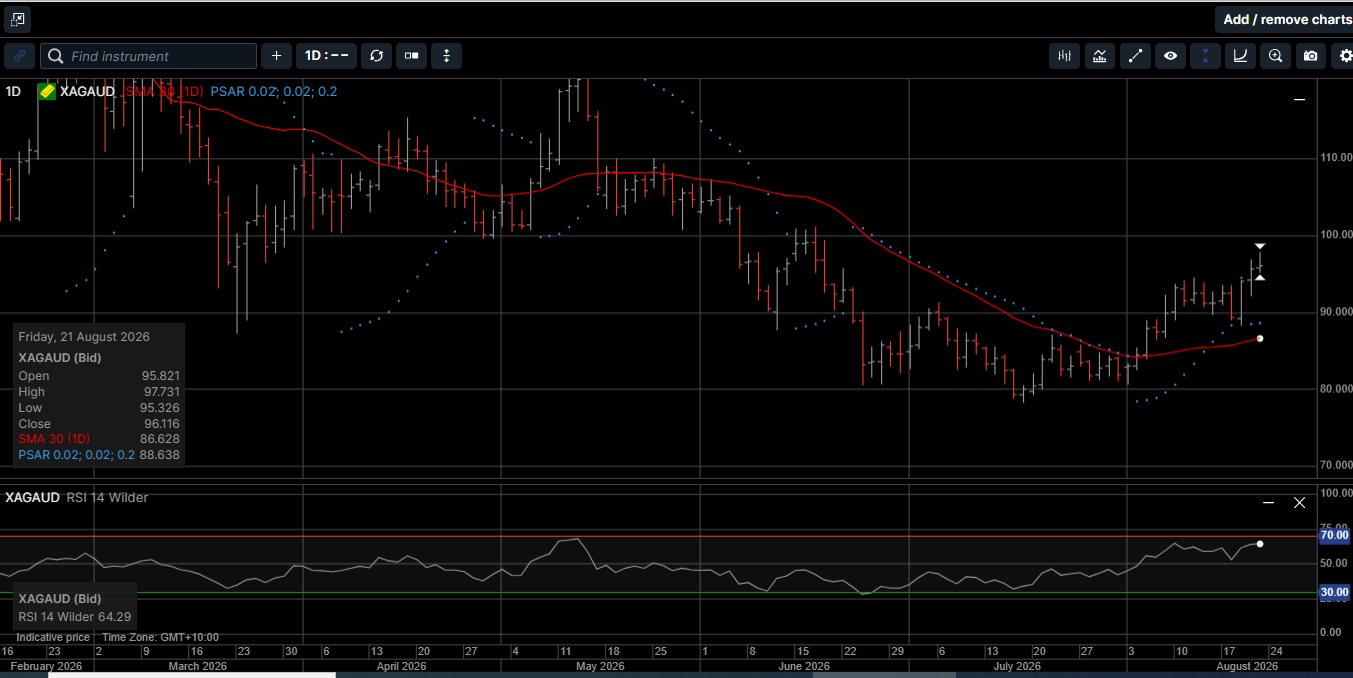The width and height of the screenshot is (1353, 678).
Task: Click the zoom magnifier icon
Action: [x=1275, y=56]
